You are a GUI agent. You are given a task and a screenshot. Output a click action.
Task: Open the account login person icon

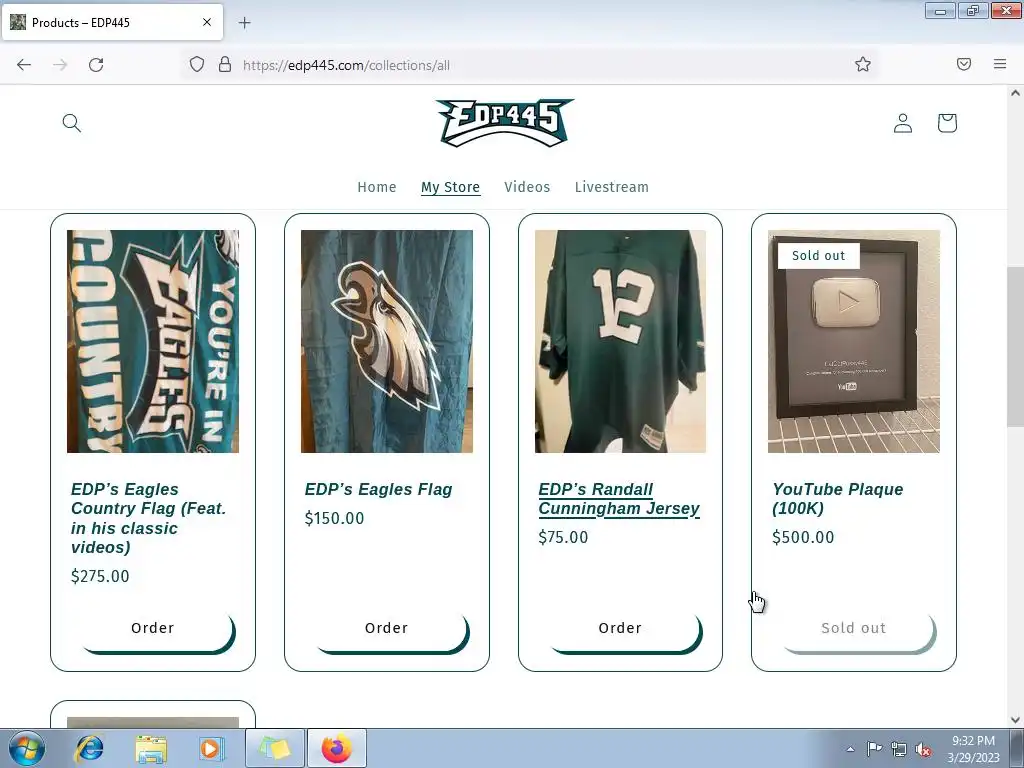(x=903, y=123)
